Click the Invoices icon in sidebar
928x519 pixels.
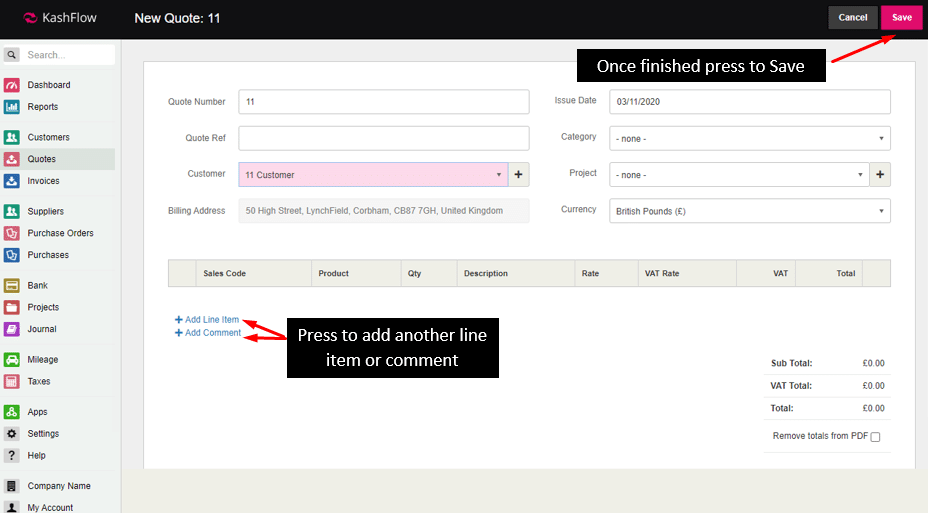pyautogui.click(x=12, y=181)
